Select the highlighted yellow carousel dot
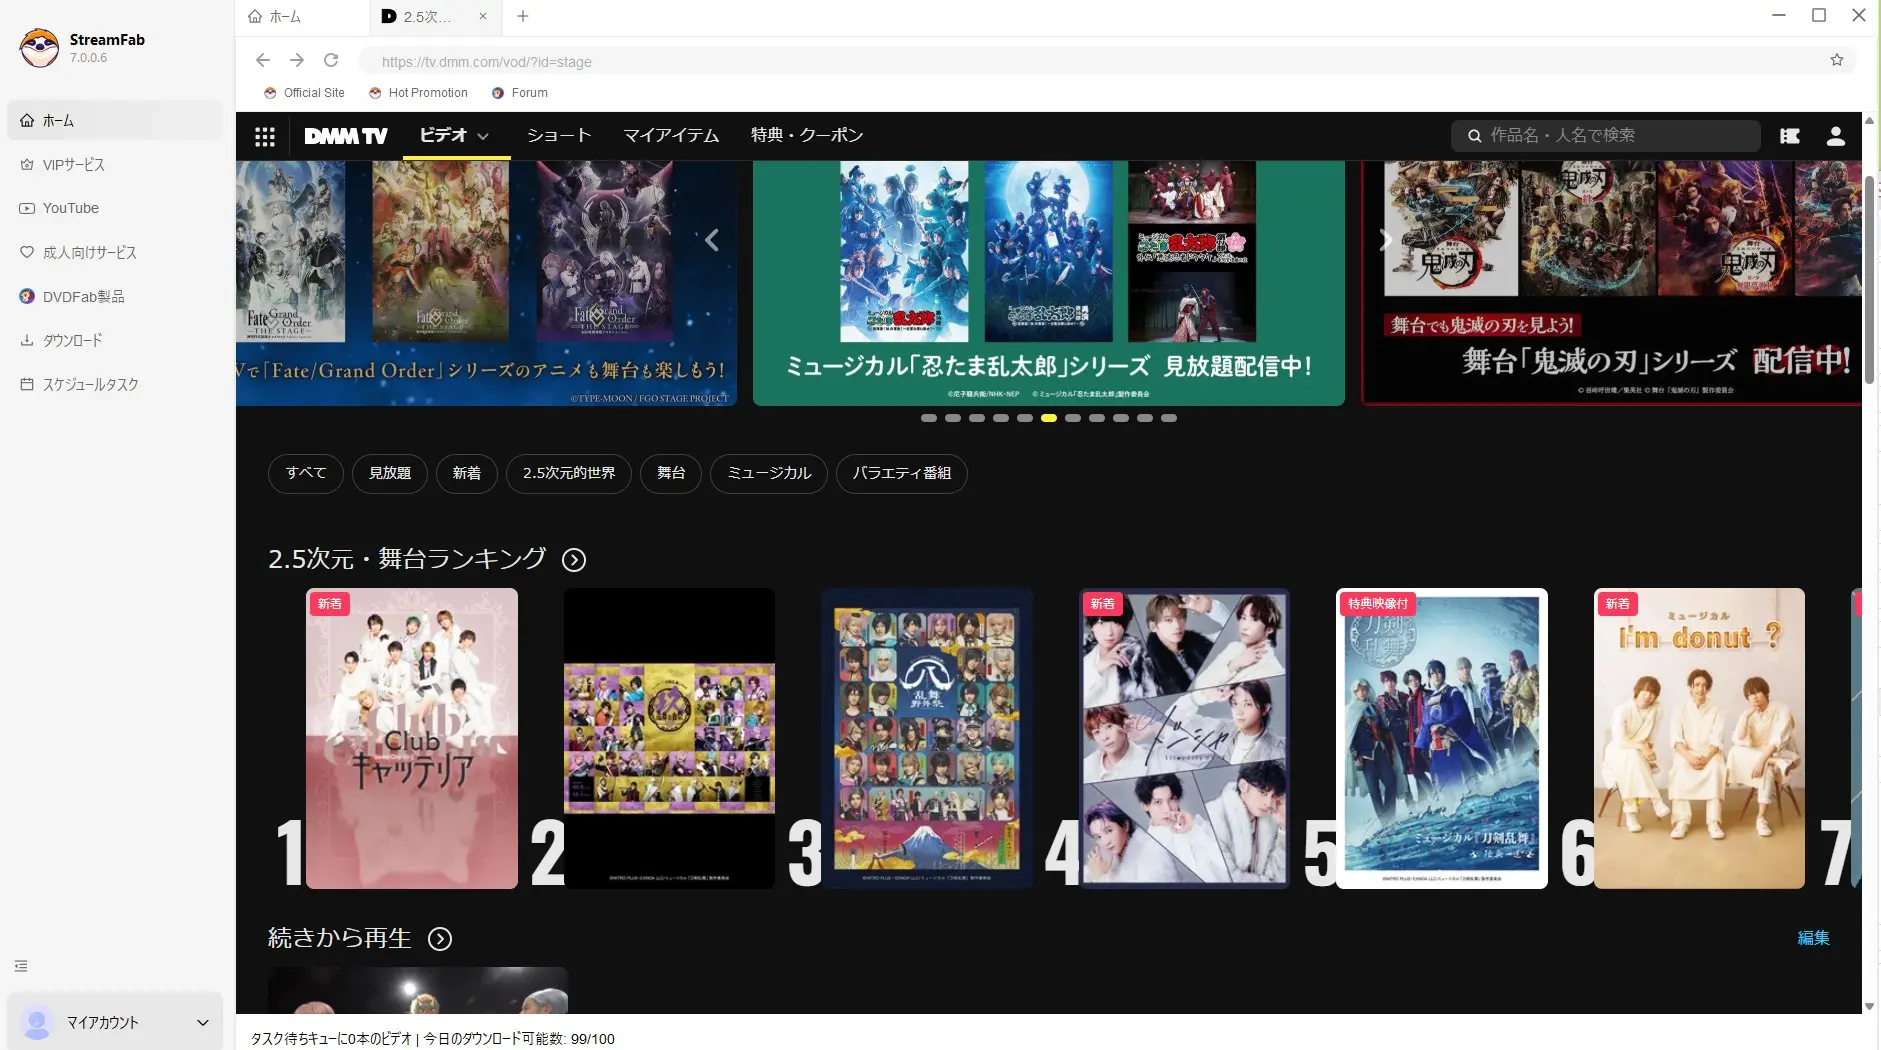This screenshot has height=1050, width=1881. [x=1049, y=418]
